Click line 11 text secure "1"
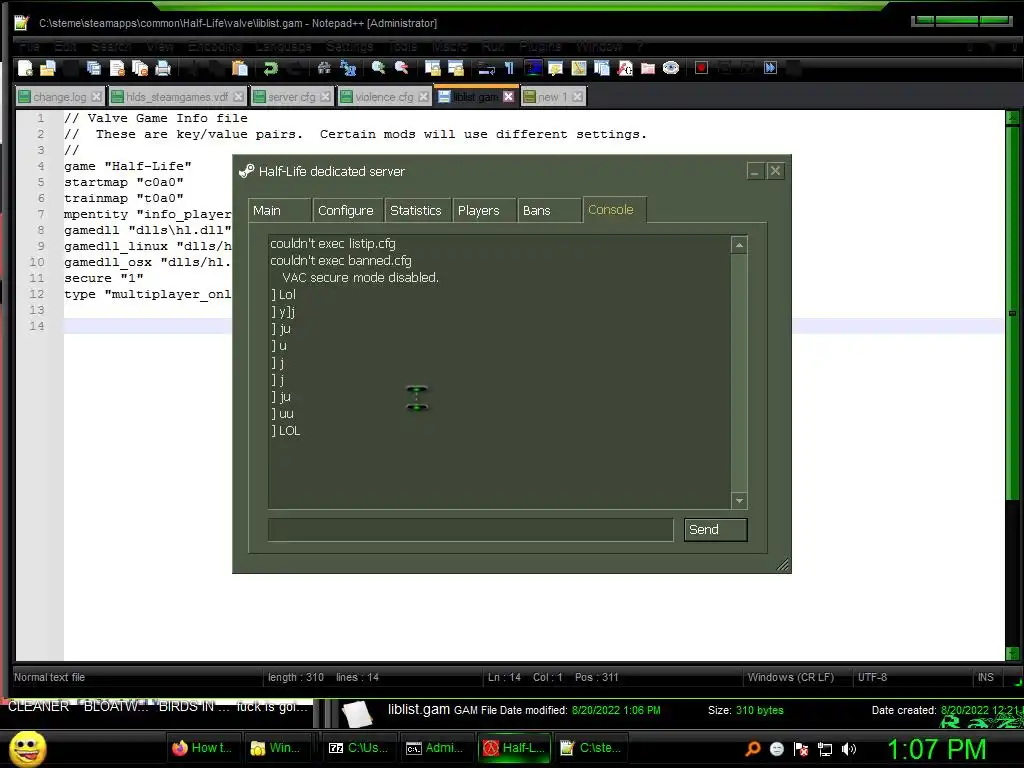1024x768 pixels. pos(104,278)
